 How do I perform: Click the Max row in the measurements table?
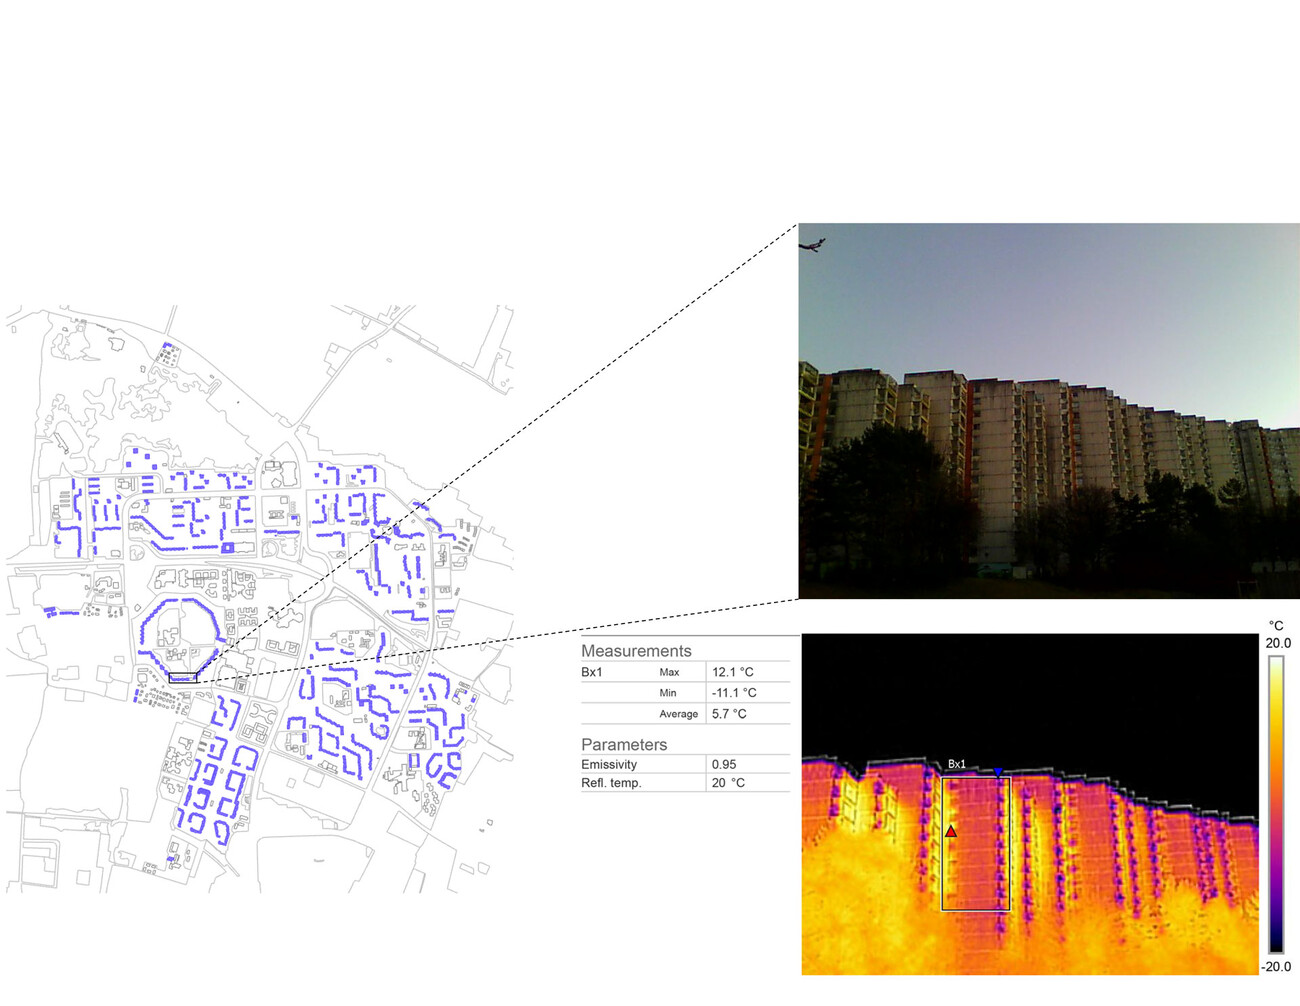[x=668, y=671]
